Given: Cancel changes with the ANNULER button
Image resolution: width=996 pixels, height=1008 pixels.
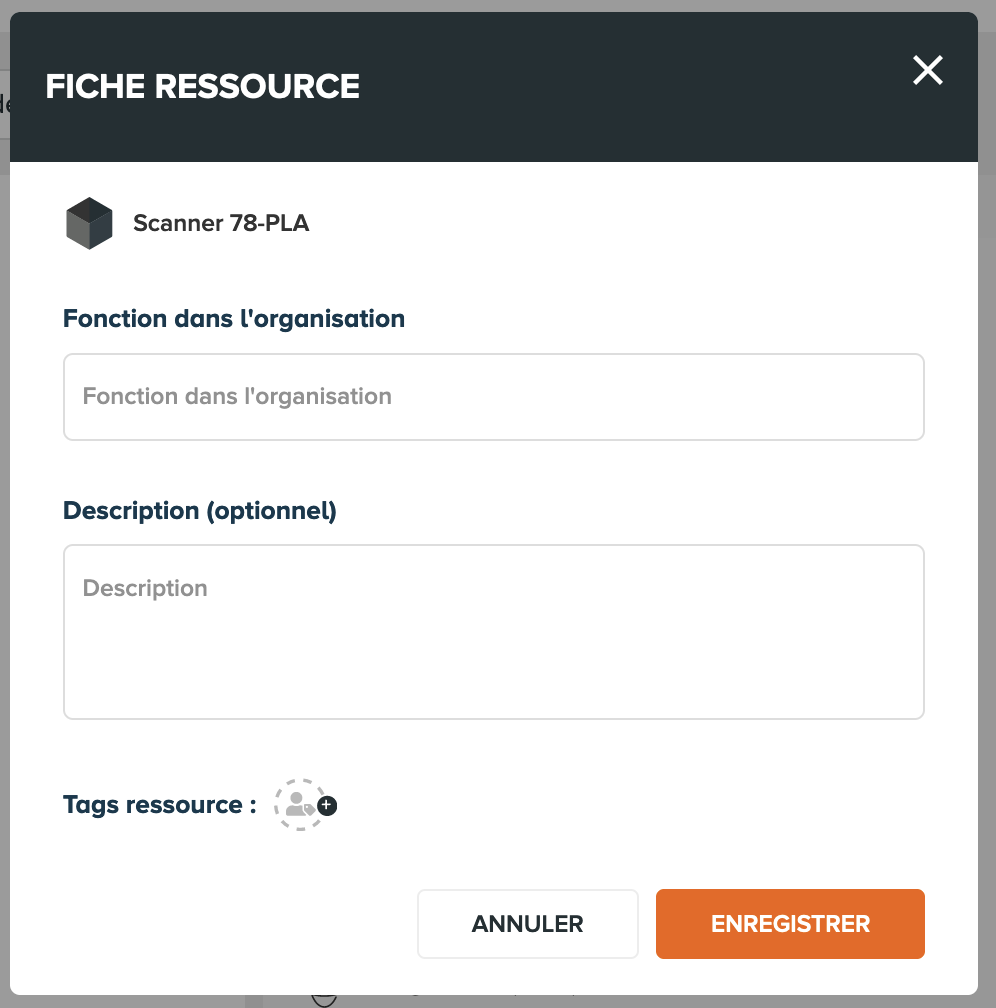Looking at the screenshot, I should (527, 924).
